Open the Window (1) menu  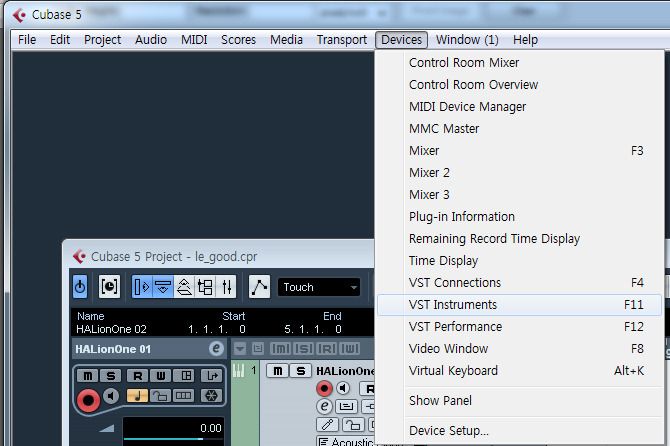pos(467,40)
